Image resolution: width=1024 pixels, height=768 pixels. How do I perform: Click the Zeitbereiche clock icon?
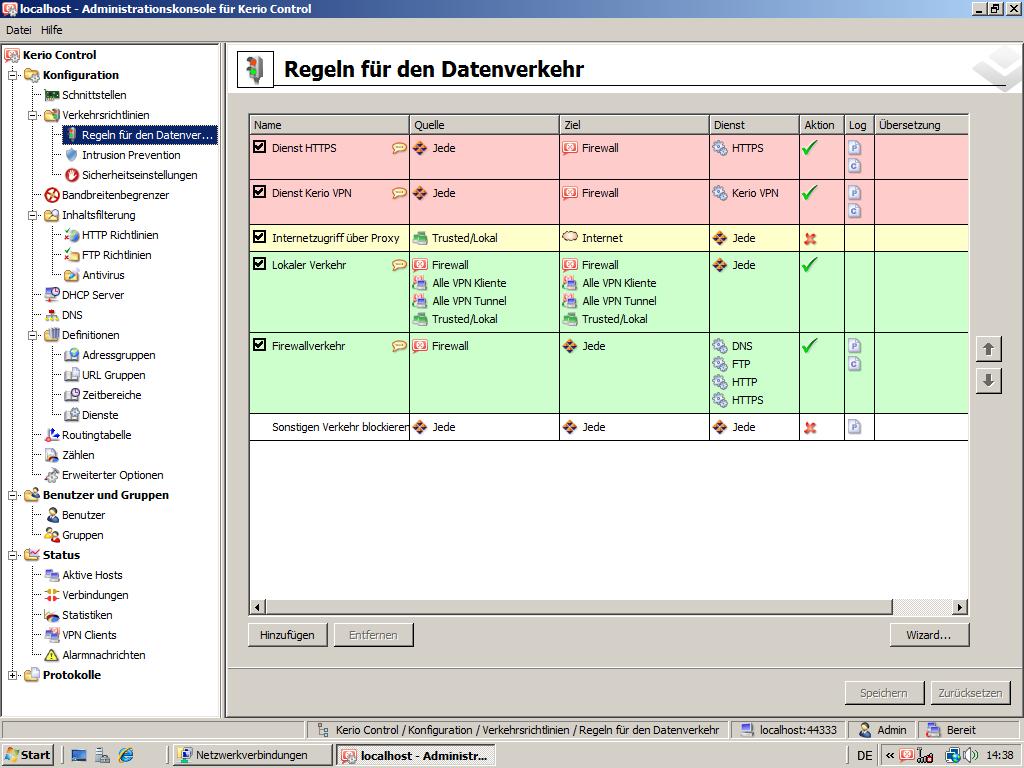(72, 395)
